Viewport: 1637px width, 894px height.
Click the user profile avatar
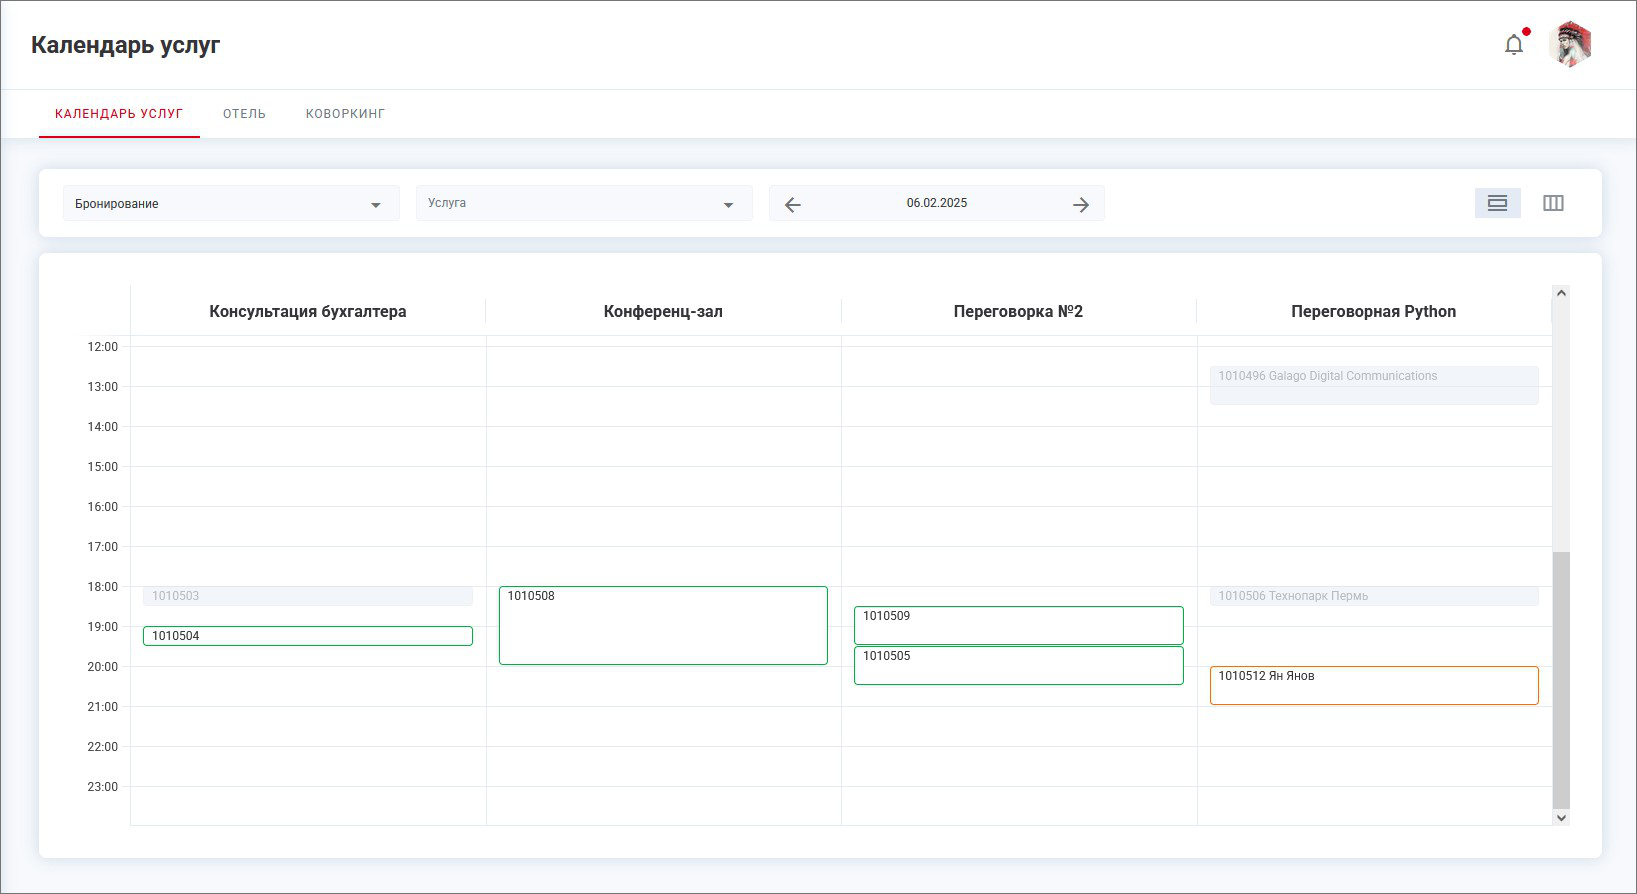(1570, 45)
